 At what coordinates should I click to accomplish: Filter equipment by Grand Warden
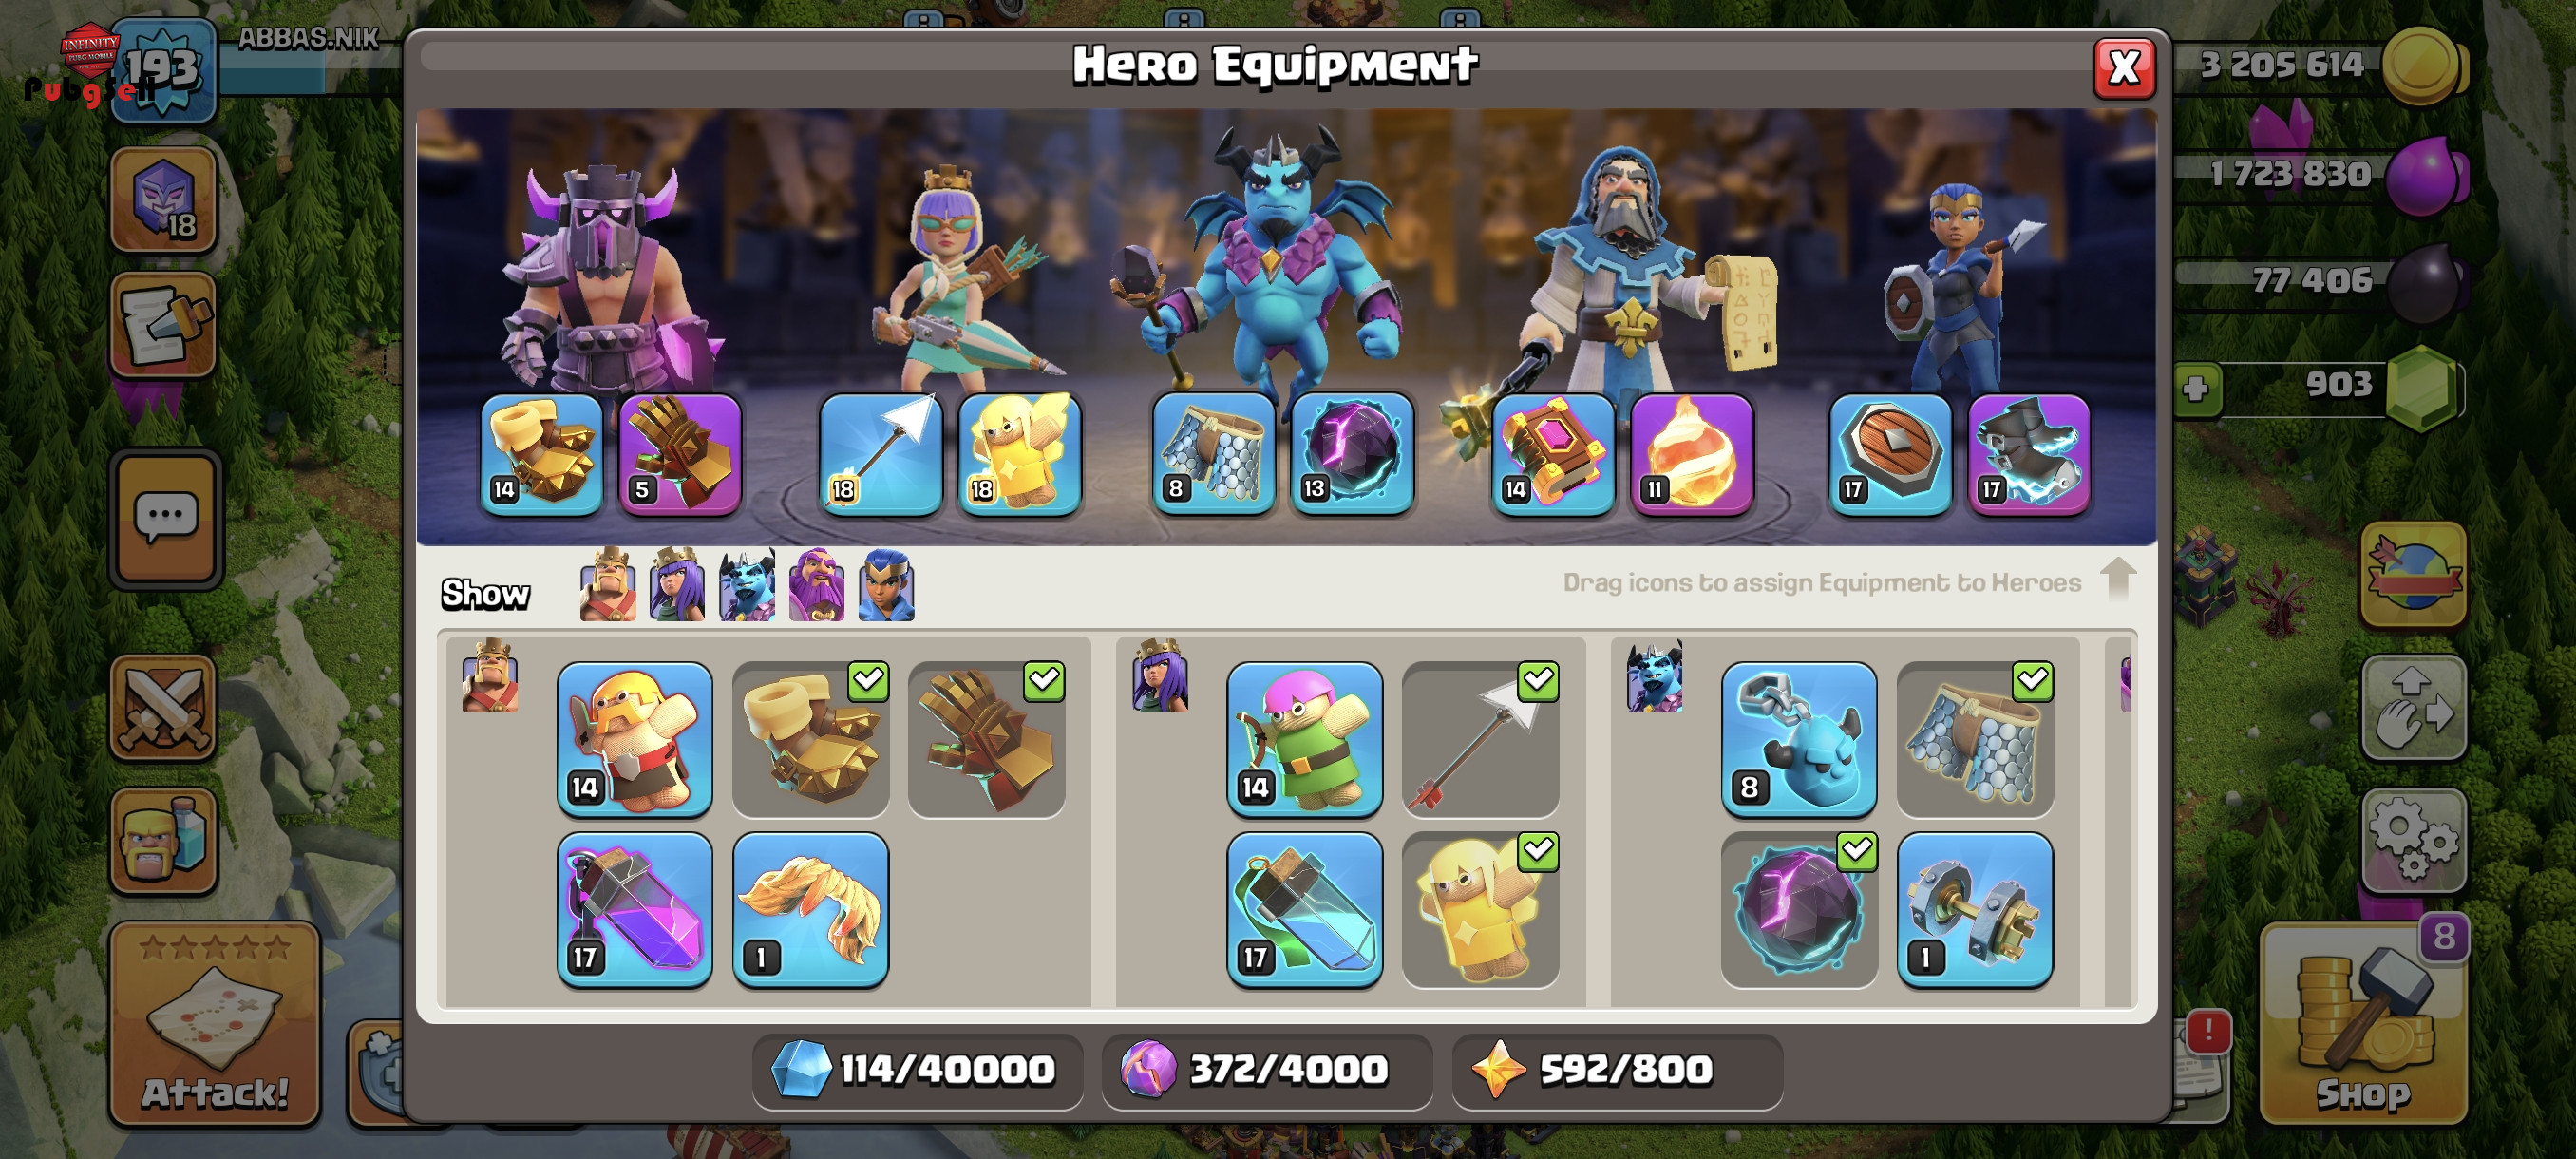(x=816, y=585)
